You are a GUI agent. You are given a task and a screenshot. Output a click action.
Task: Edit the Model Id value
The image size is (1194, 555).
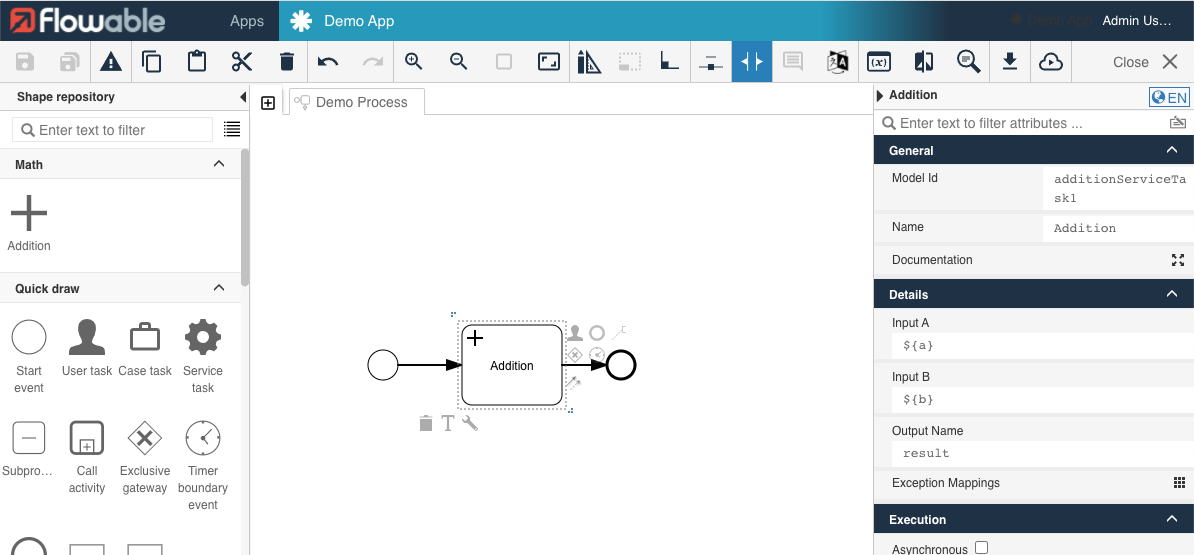tap(1119, 189)
